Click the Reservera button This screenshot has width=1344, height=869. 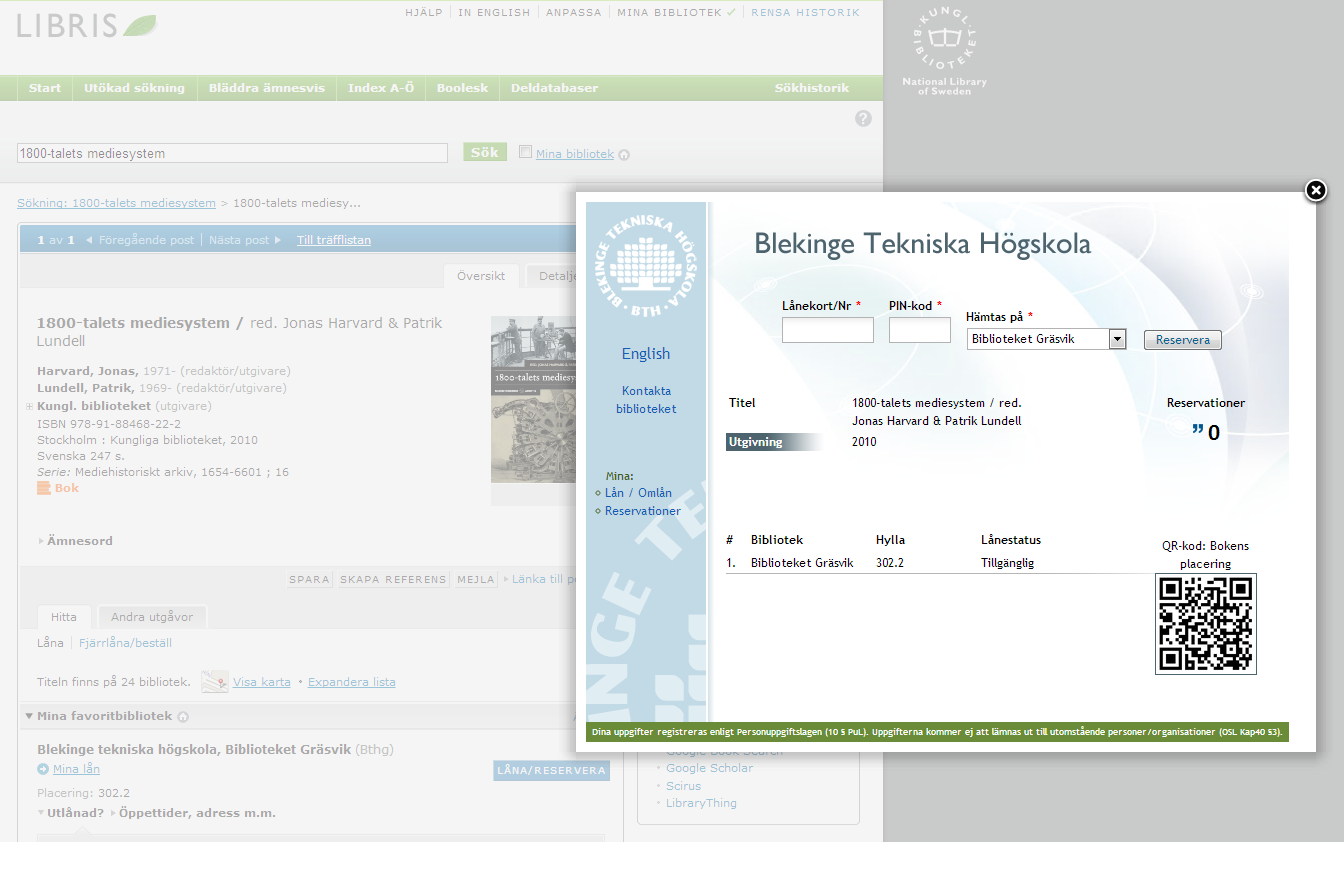click(1182, 340)
